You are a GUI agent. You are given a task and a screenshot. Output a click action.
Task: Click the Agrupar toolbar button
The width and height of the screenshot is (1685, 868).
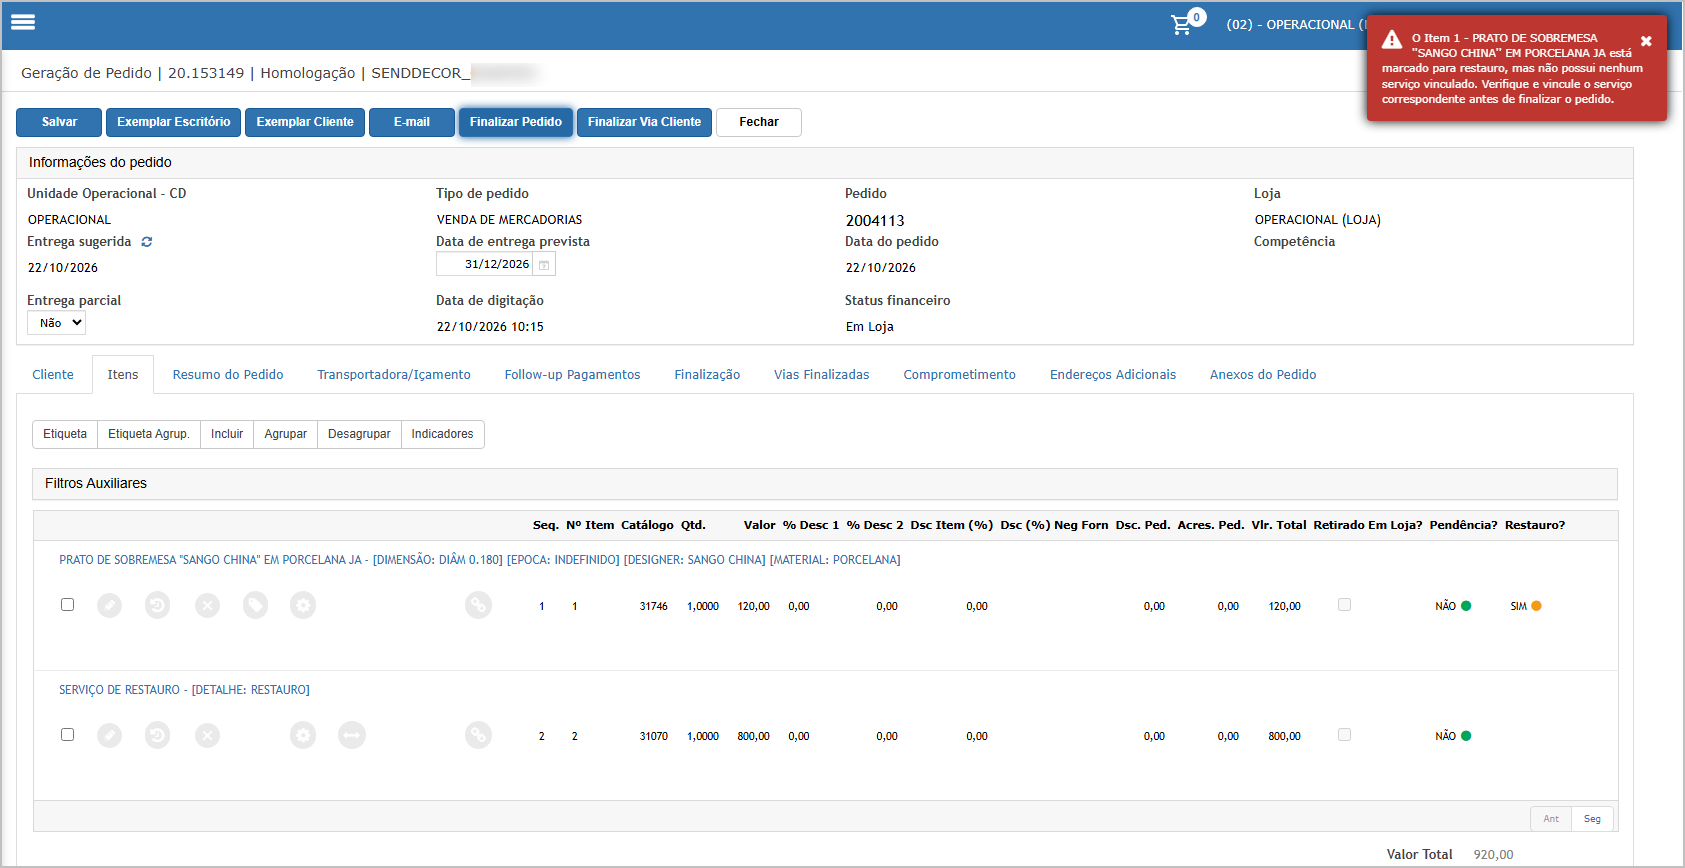coord(286,434)
